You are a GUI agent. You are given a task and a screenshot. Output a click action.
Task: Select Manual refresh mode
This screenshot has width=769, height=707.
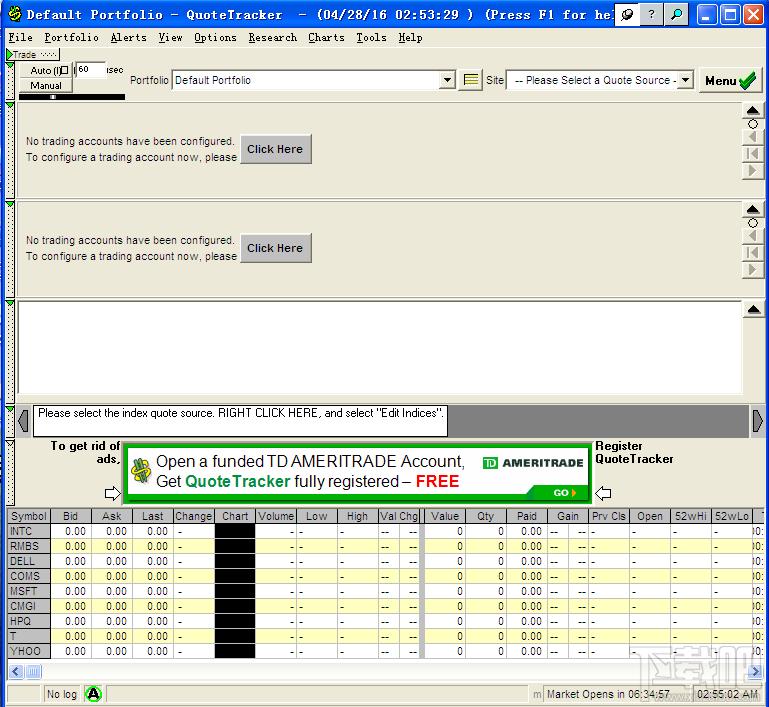46,85
